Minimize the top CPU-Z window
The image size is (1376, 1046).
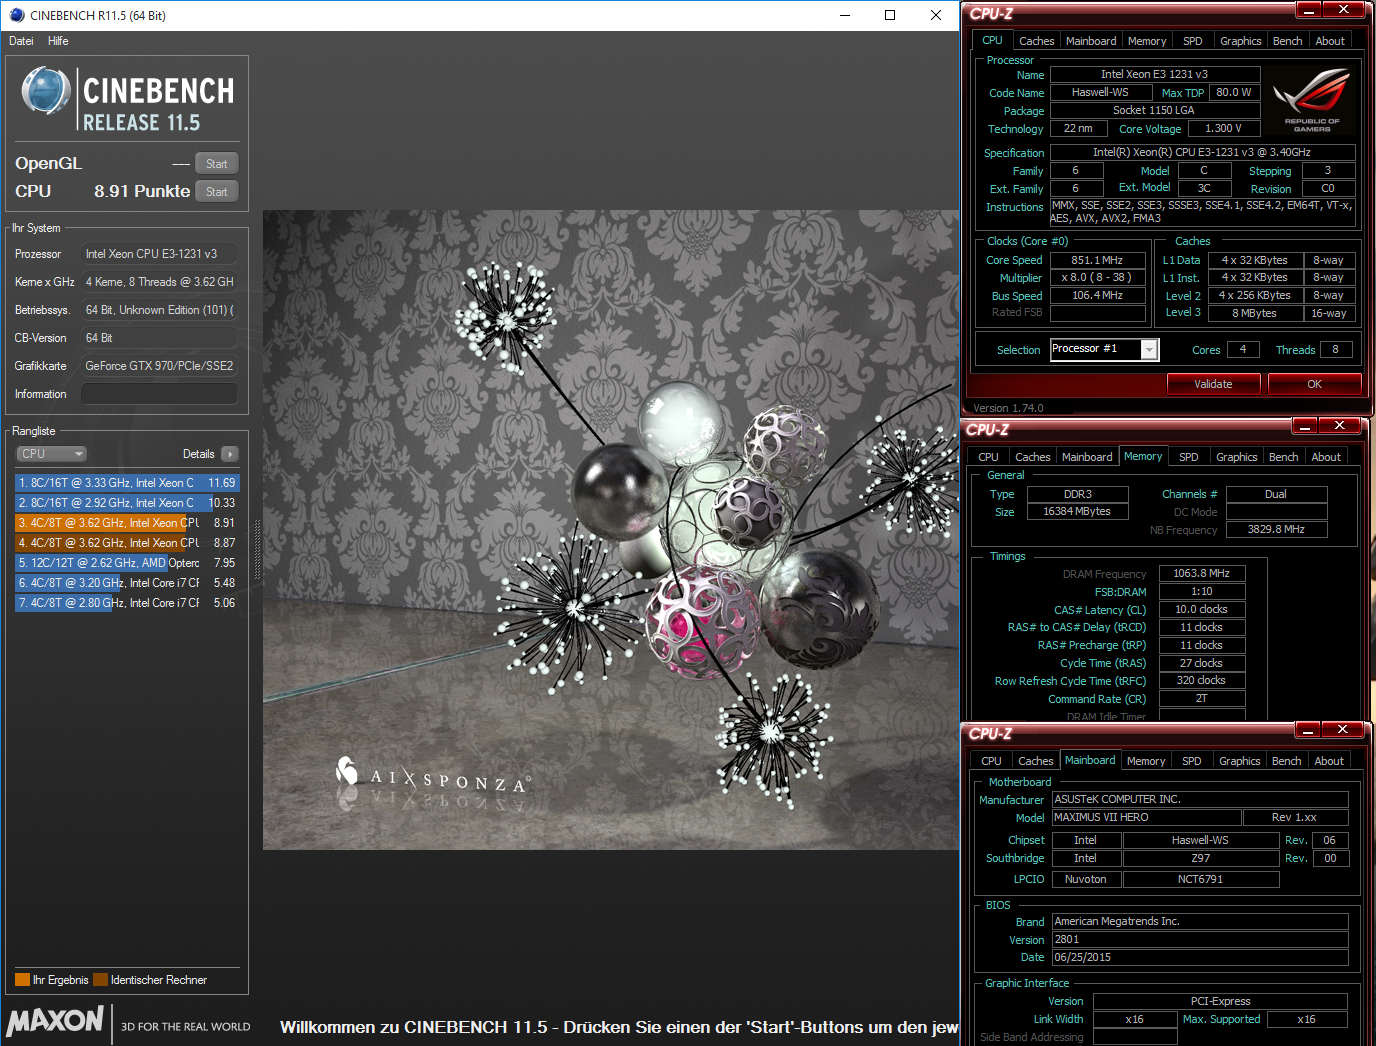tap(1308, 9)
